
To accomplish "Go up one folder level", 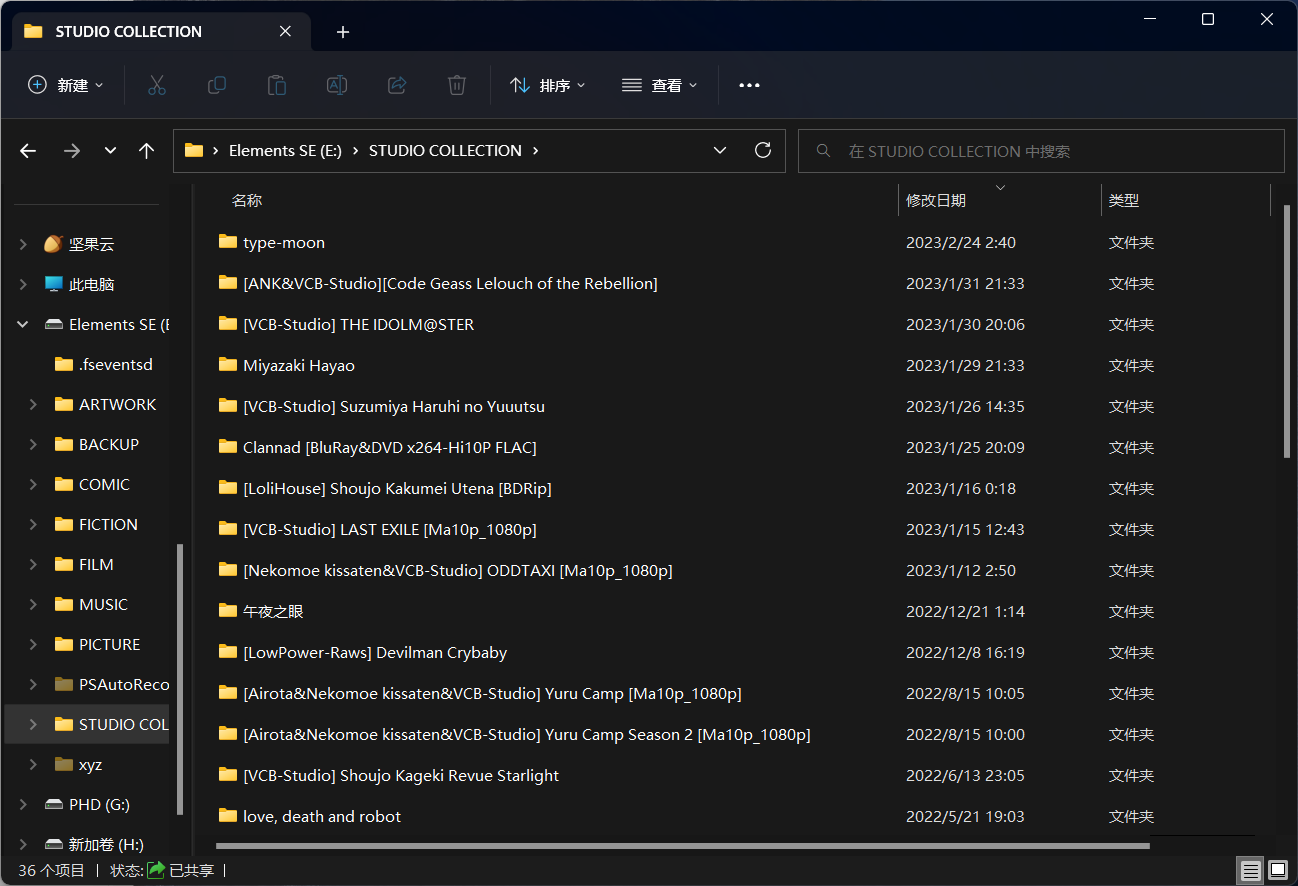I will pyautogui.click(x=147, y=151).
